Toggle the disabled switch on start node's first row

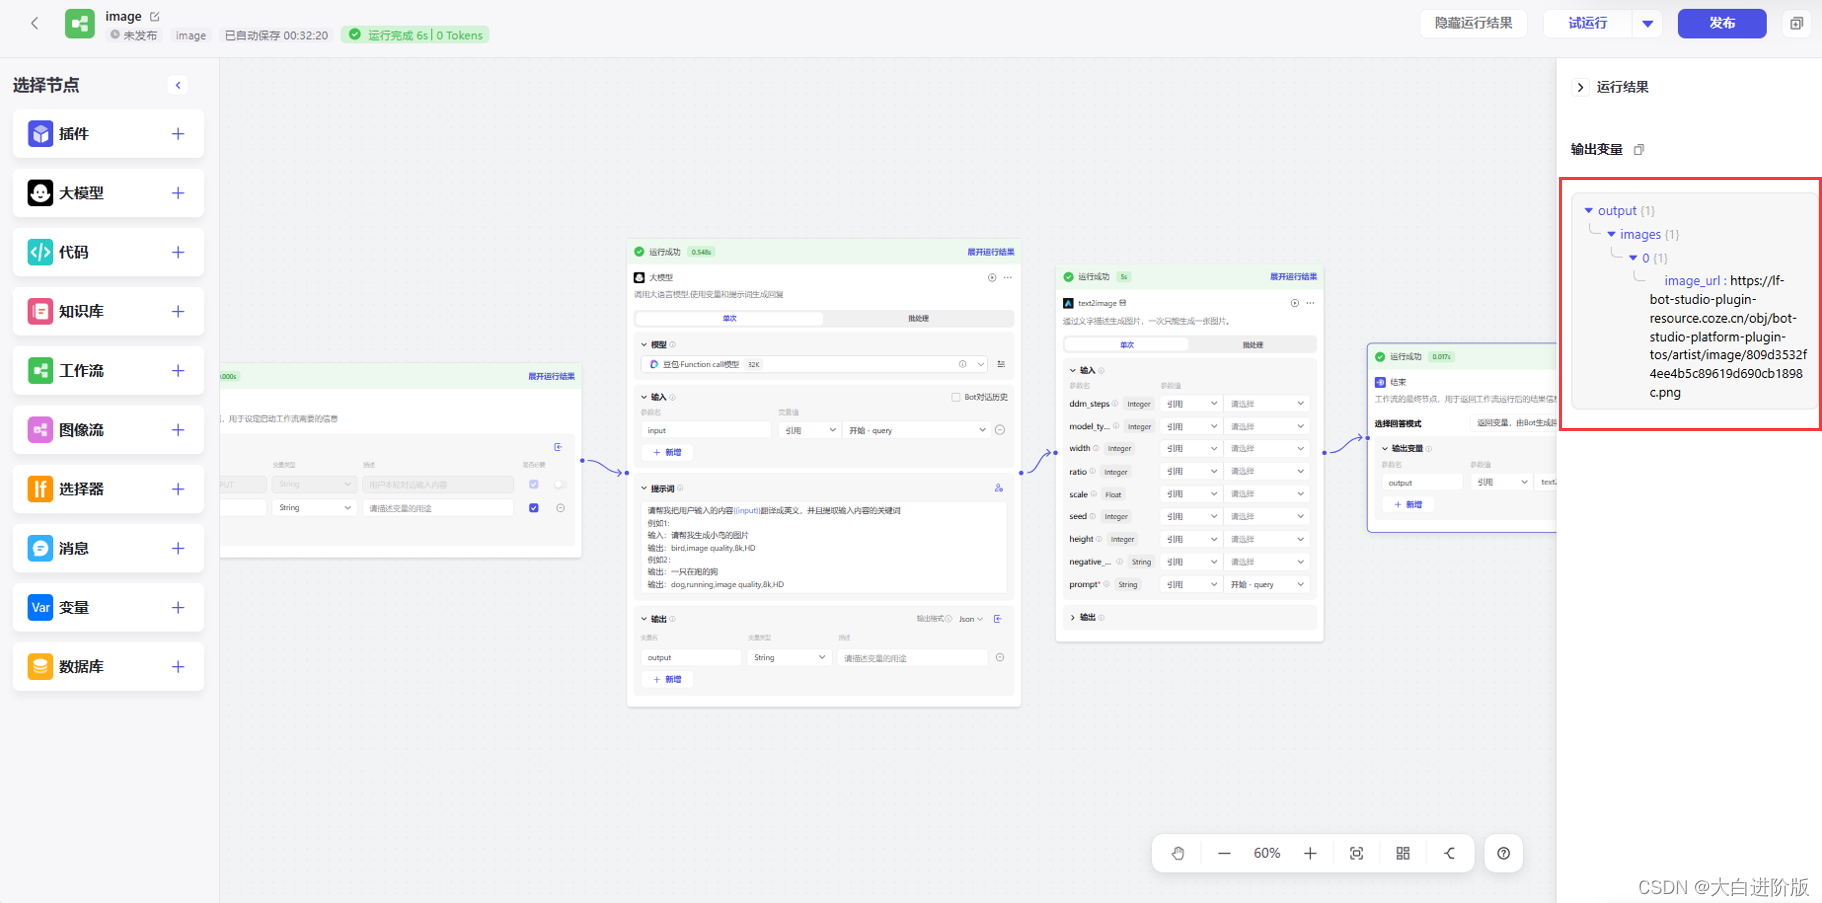click(560, 484)
